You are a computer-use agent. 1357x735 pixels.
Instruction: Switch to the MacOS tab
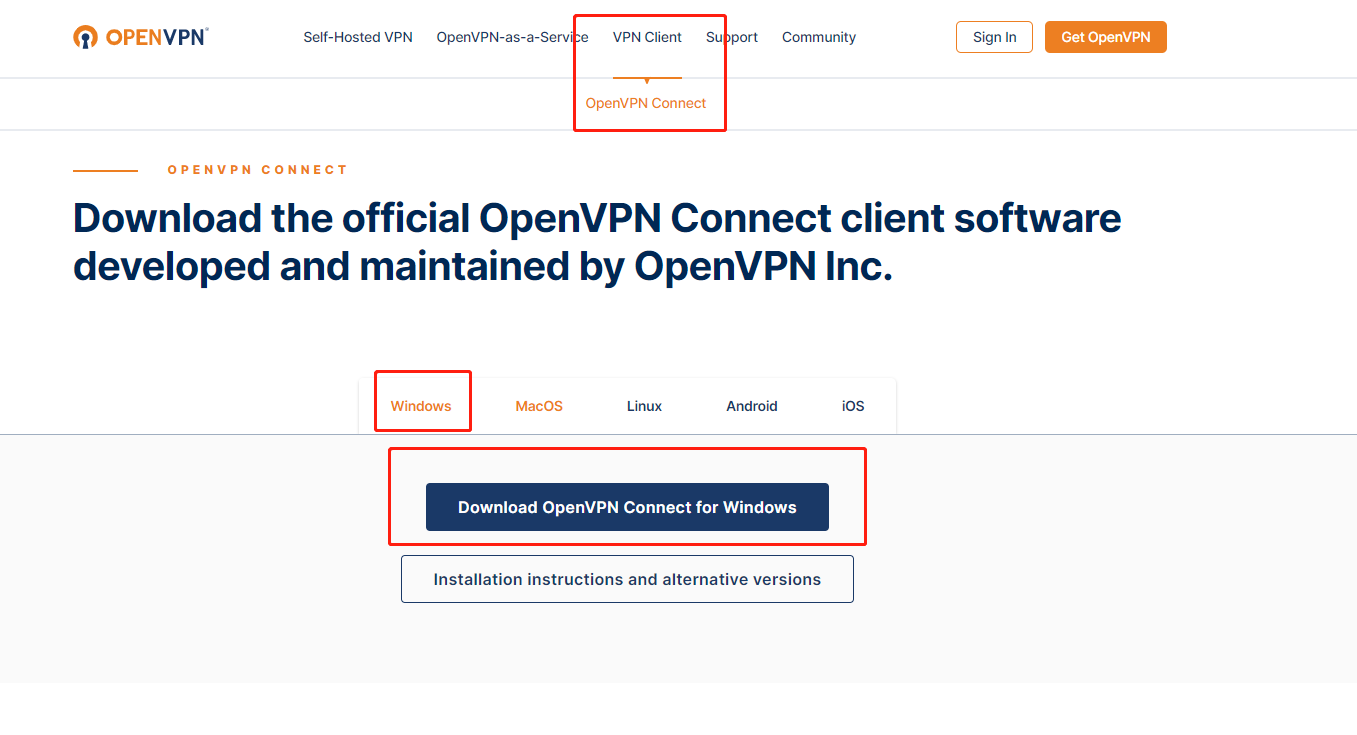(539, 406)
